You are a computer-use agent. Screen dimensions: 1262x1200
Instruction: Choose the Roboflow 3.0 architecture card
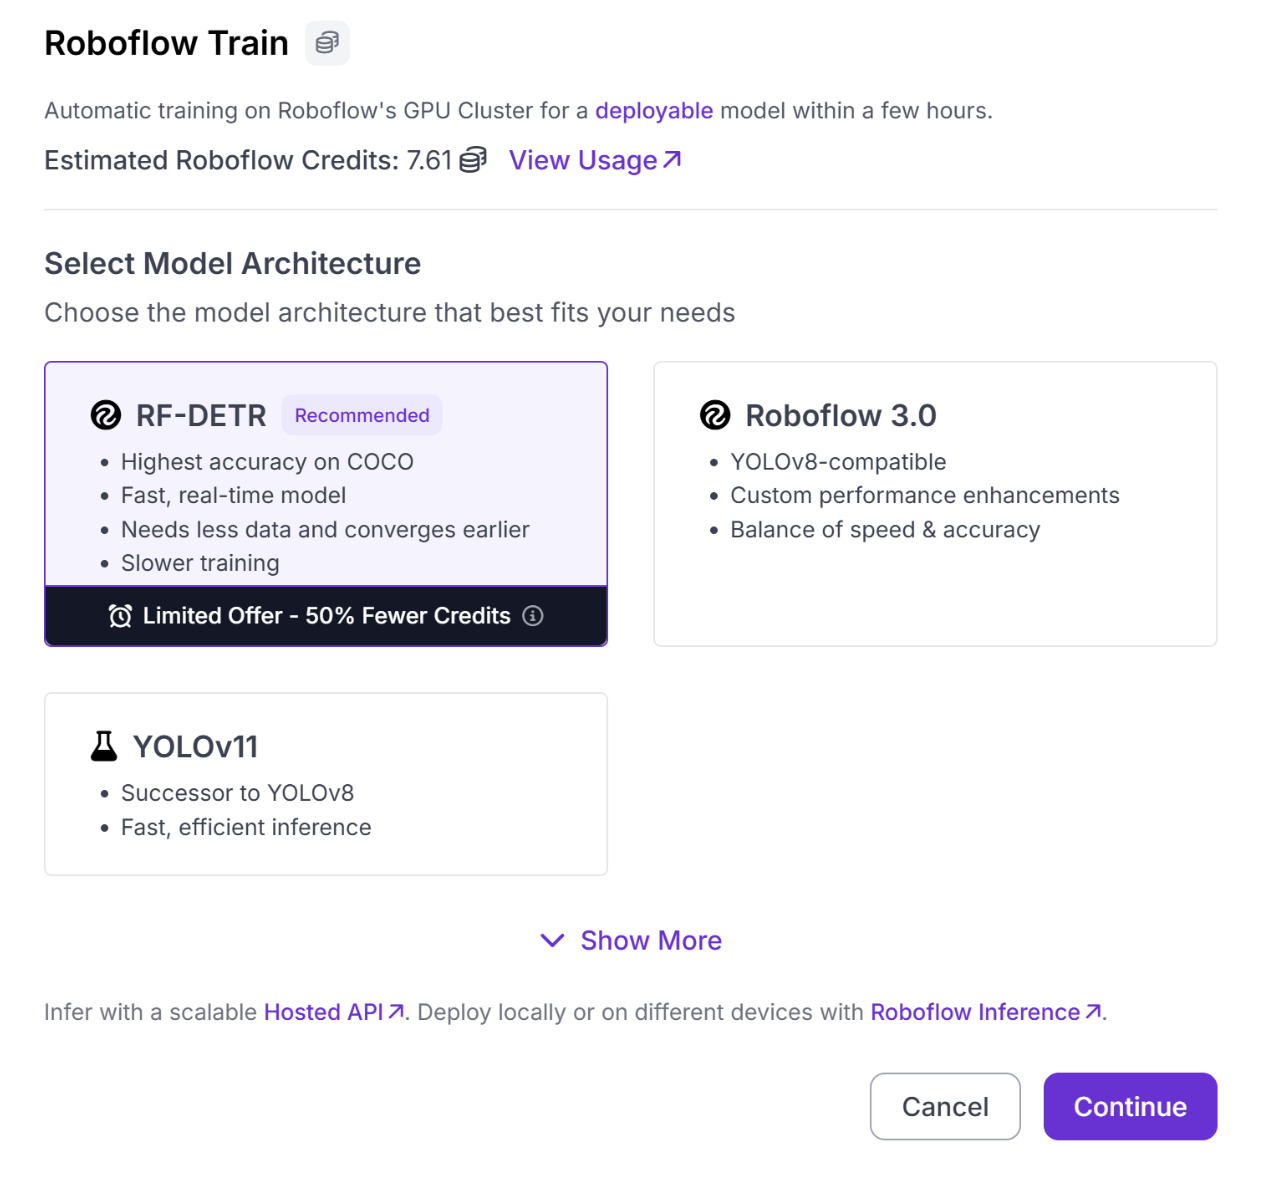935,504
